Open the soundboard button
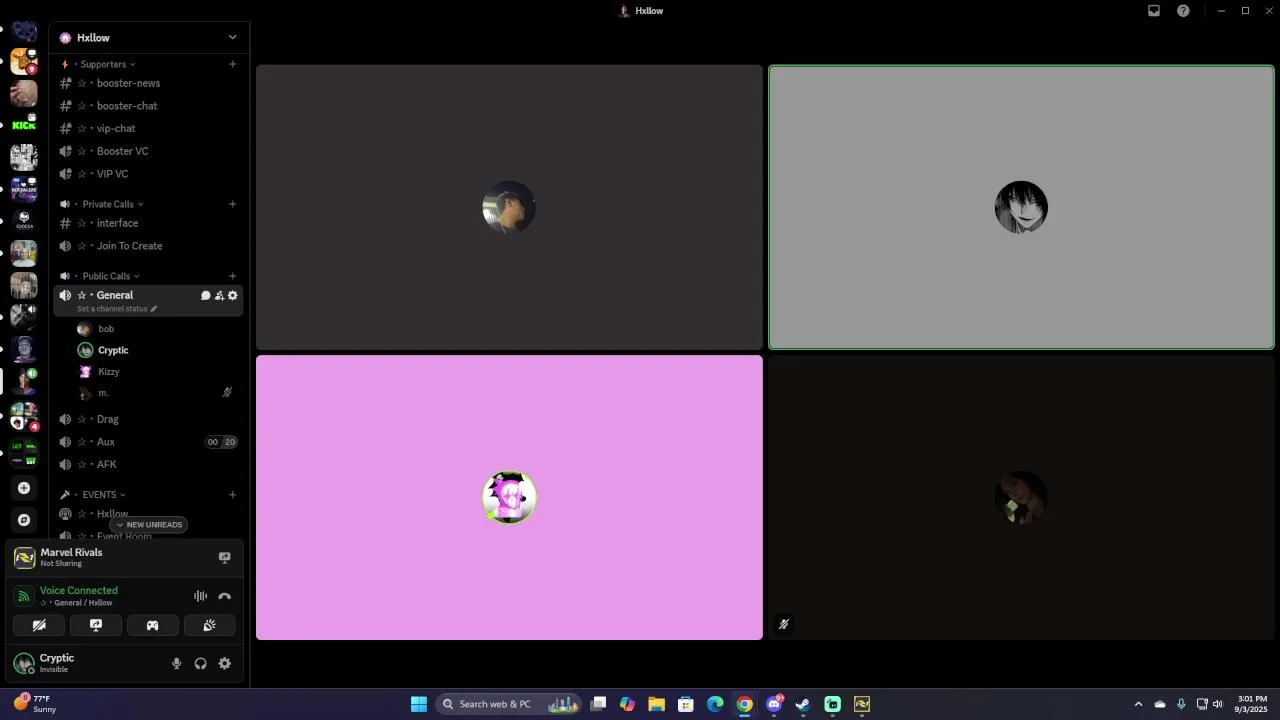This screenshot has height=720, width=1280. (x=209, y=625)
